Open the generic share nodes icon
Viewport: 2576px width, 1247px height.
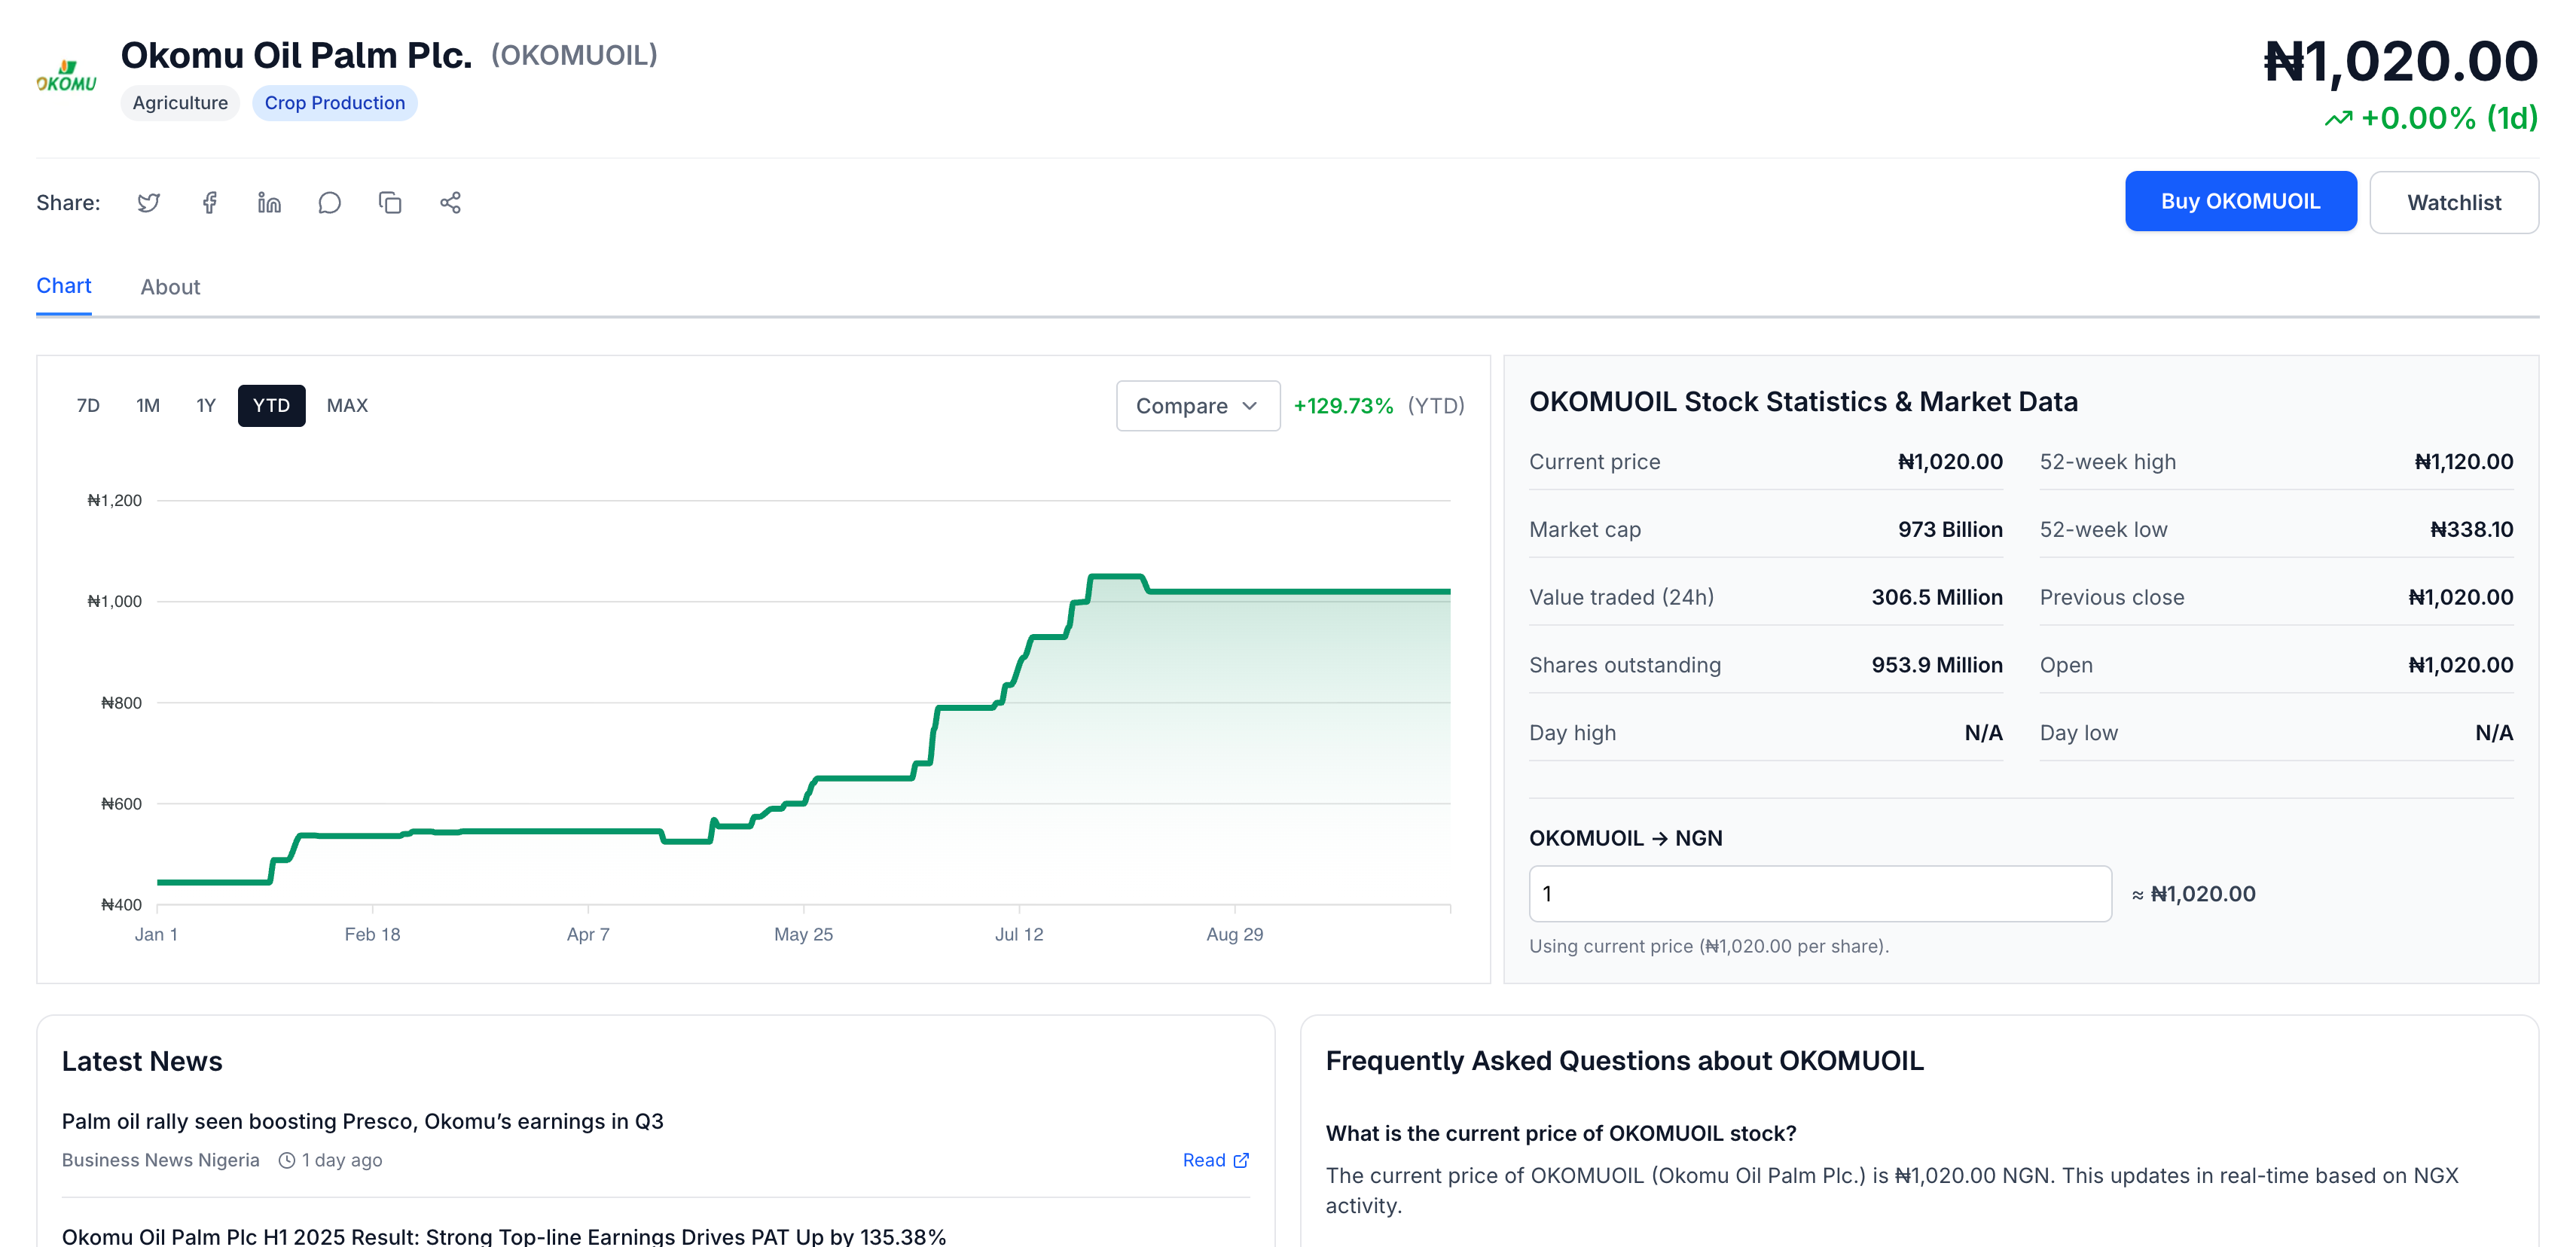point(450,203)
